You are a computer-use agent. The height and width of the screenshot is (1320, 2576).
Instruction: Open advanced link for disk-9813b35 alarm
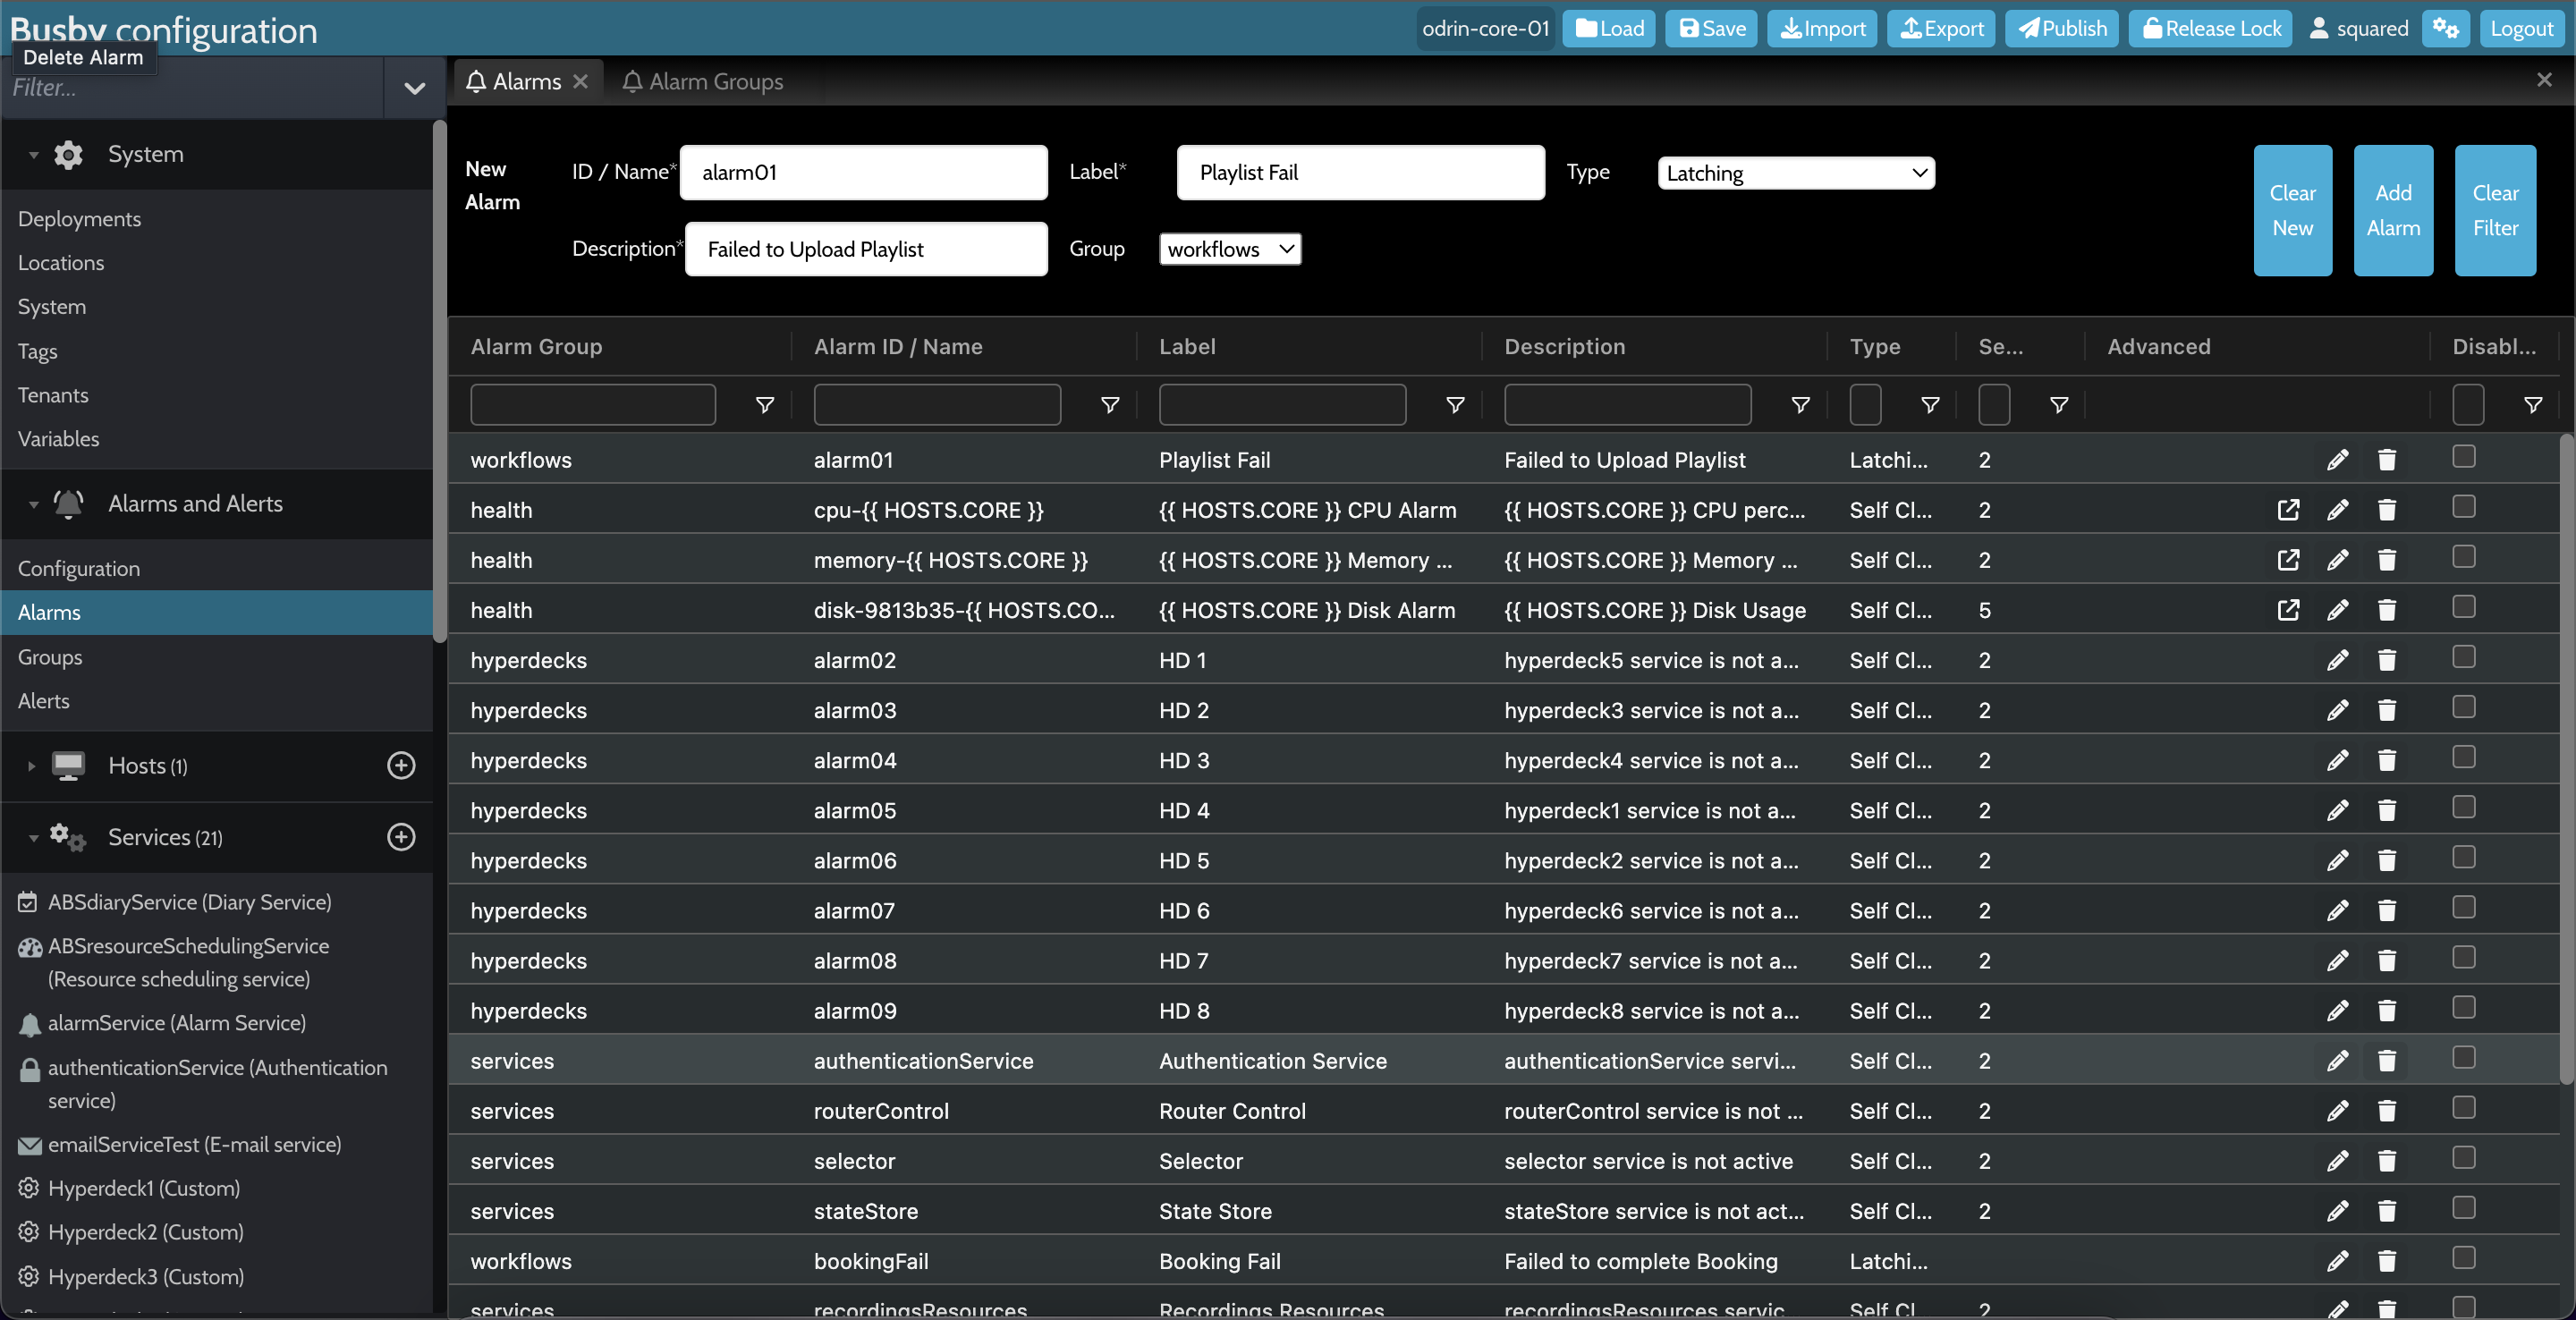click(x=2288, y=610)
